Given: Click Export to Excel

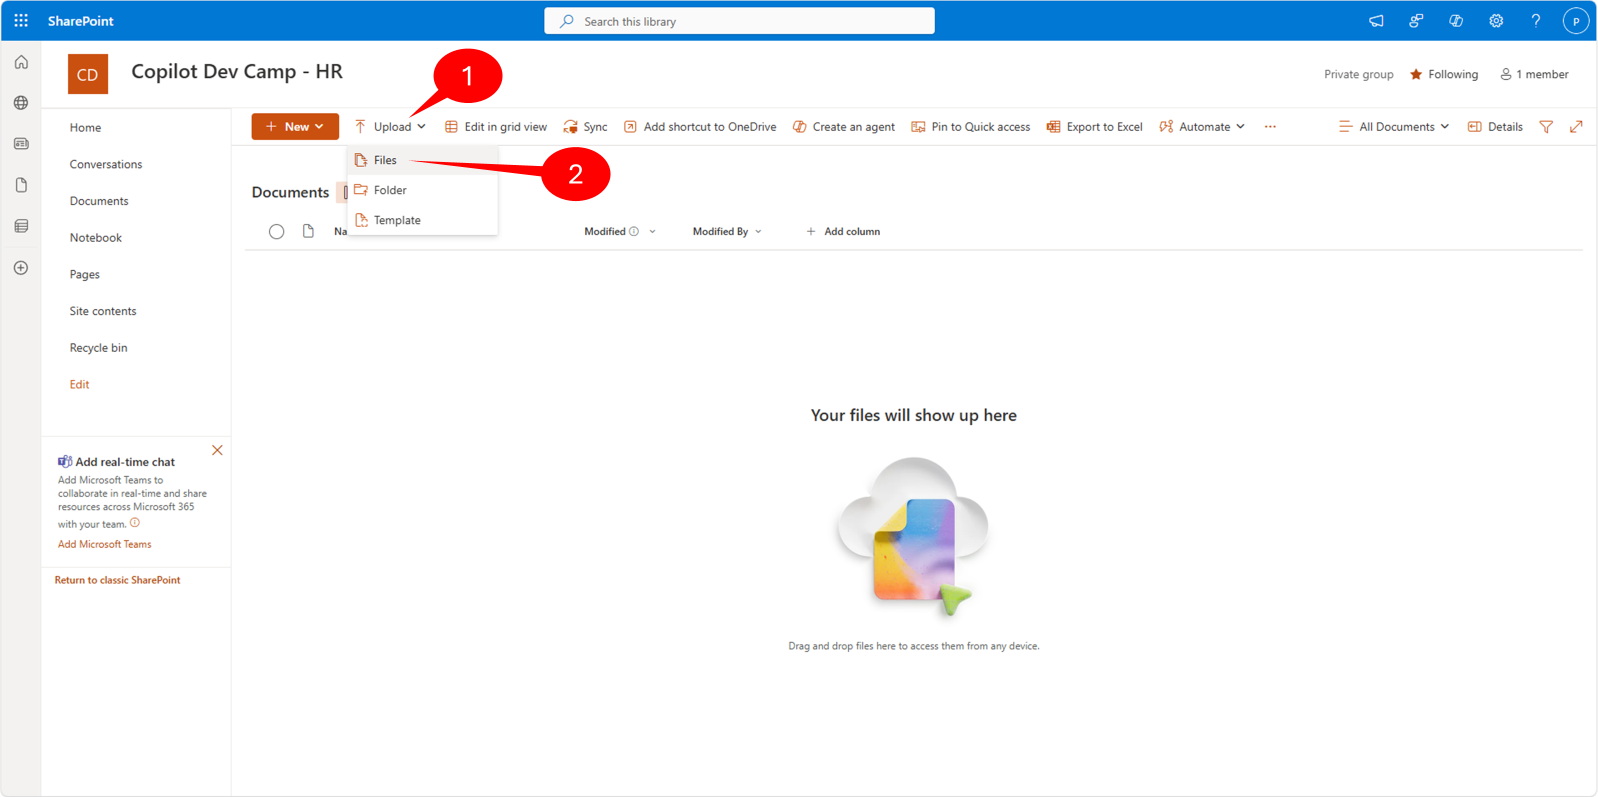Looking at the screenshot, I should coord(1095,127).
